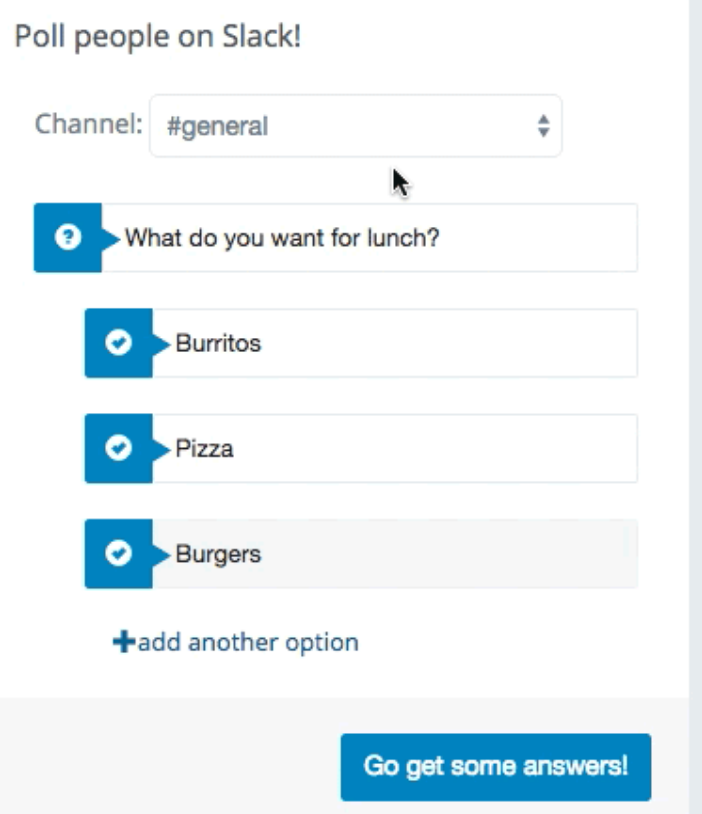Click into the Pizza option field
This screenshot has height=814, width=702.
(395, 449)
